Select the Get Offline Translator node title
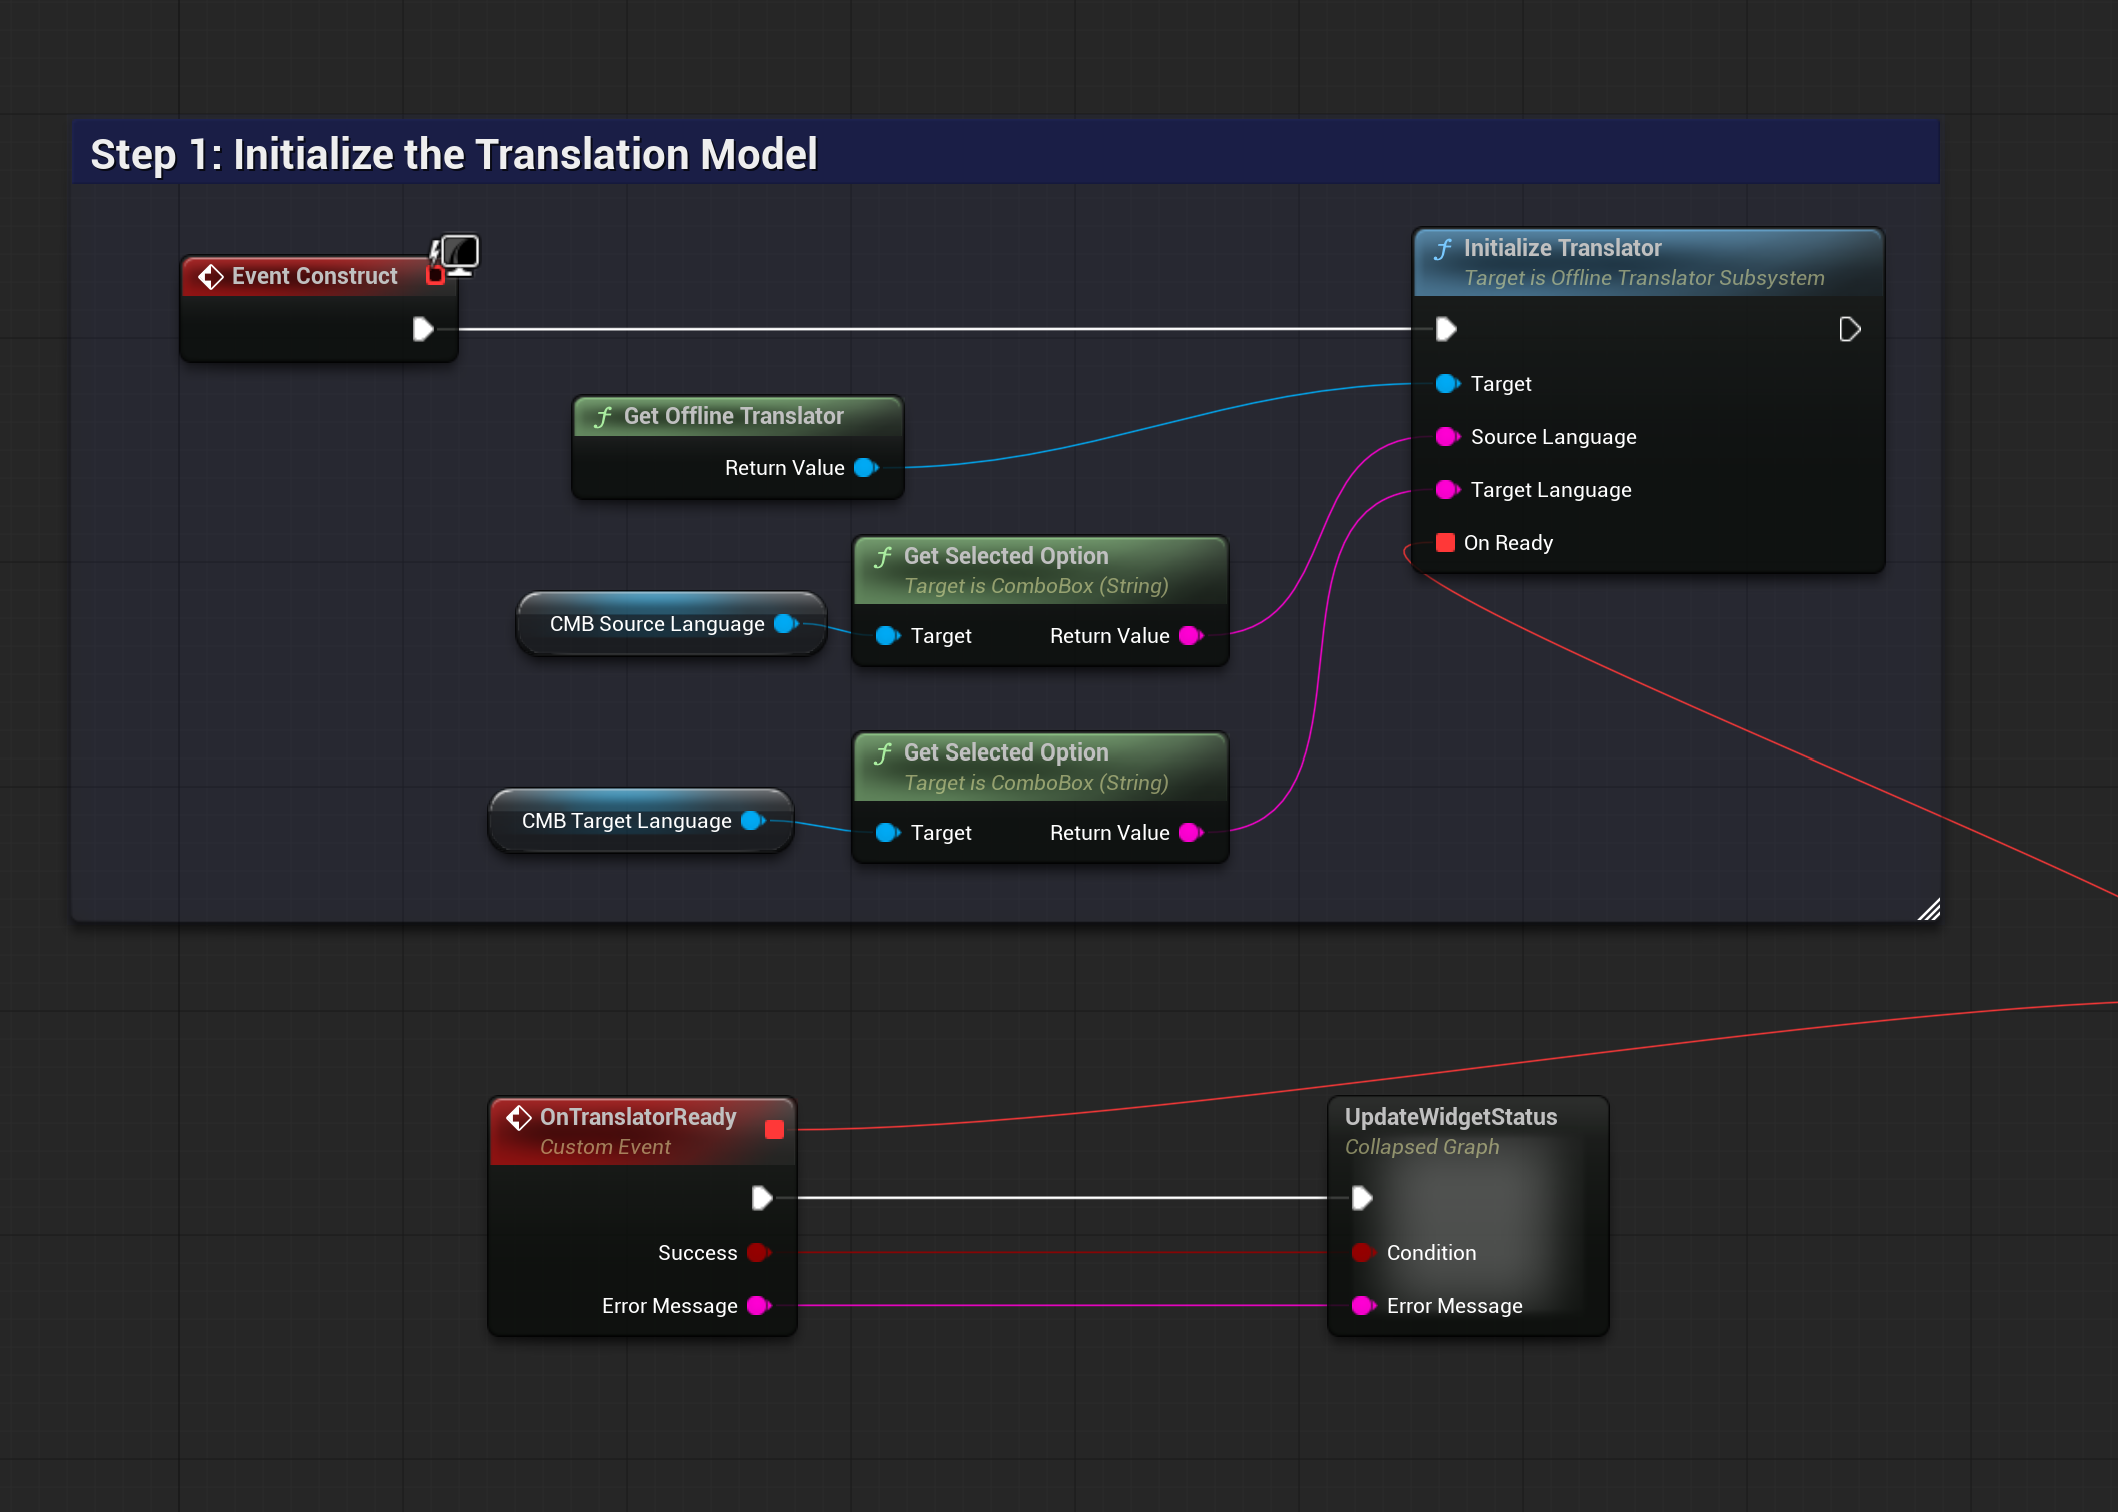 tap(733, 416)
